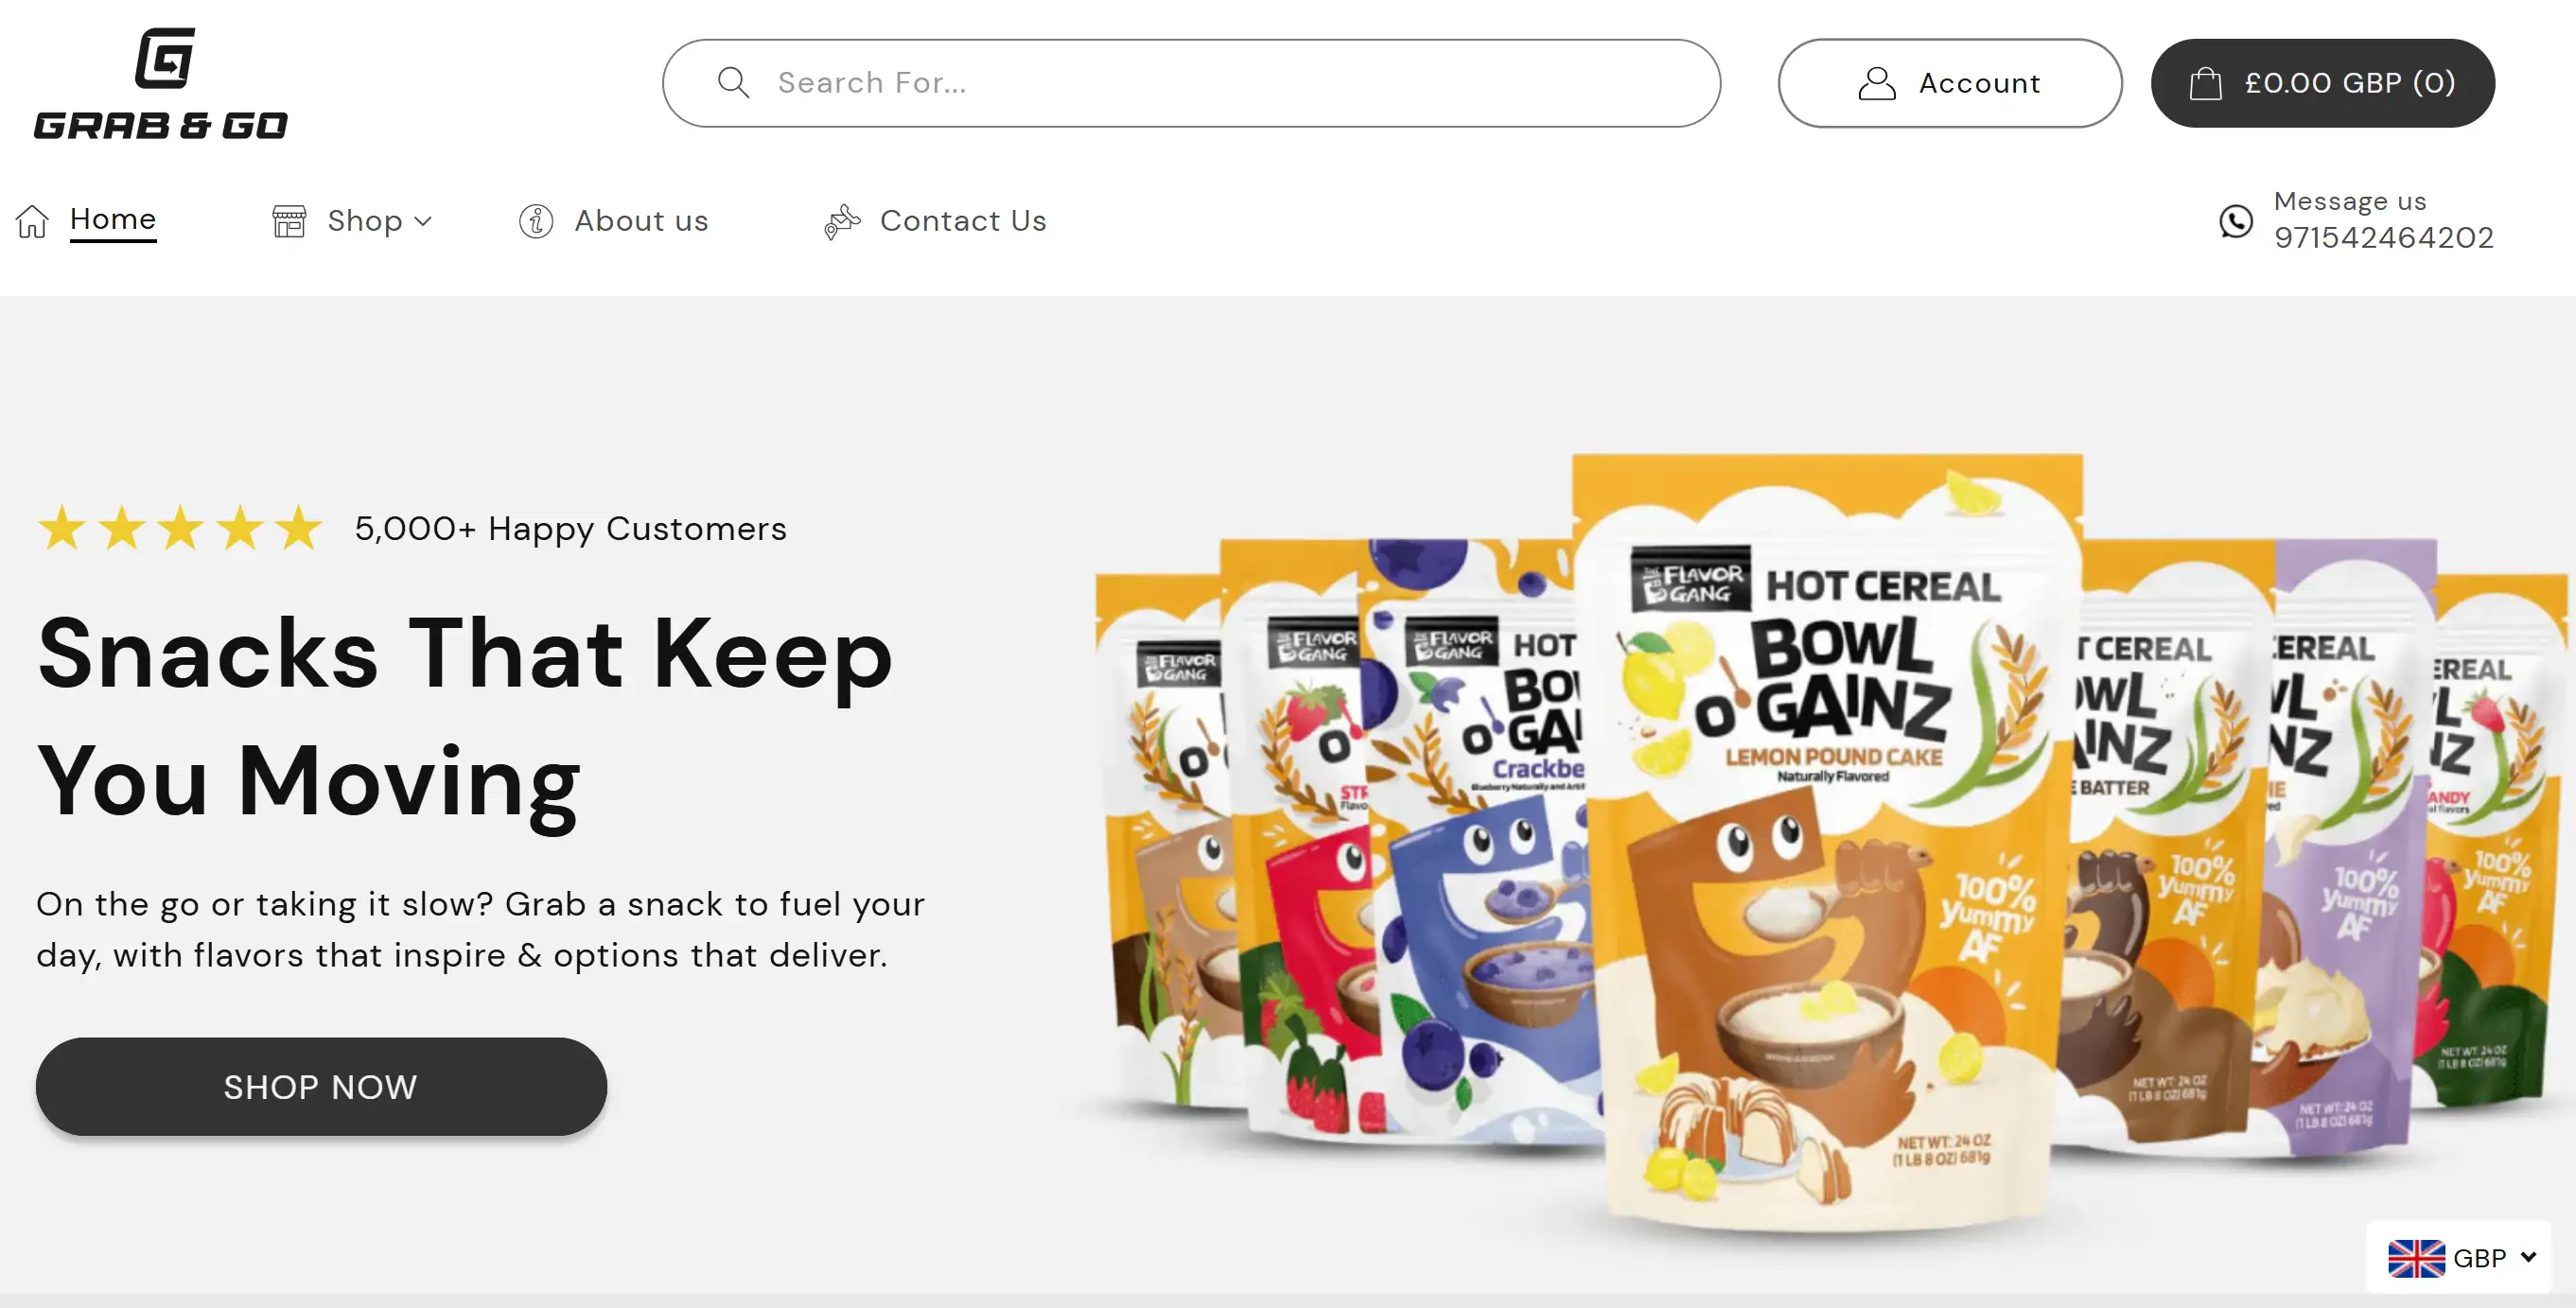Click the Grab & Go logo
This screenshot has height=1308, width=2576.
161,83
